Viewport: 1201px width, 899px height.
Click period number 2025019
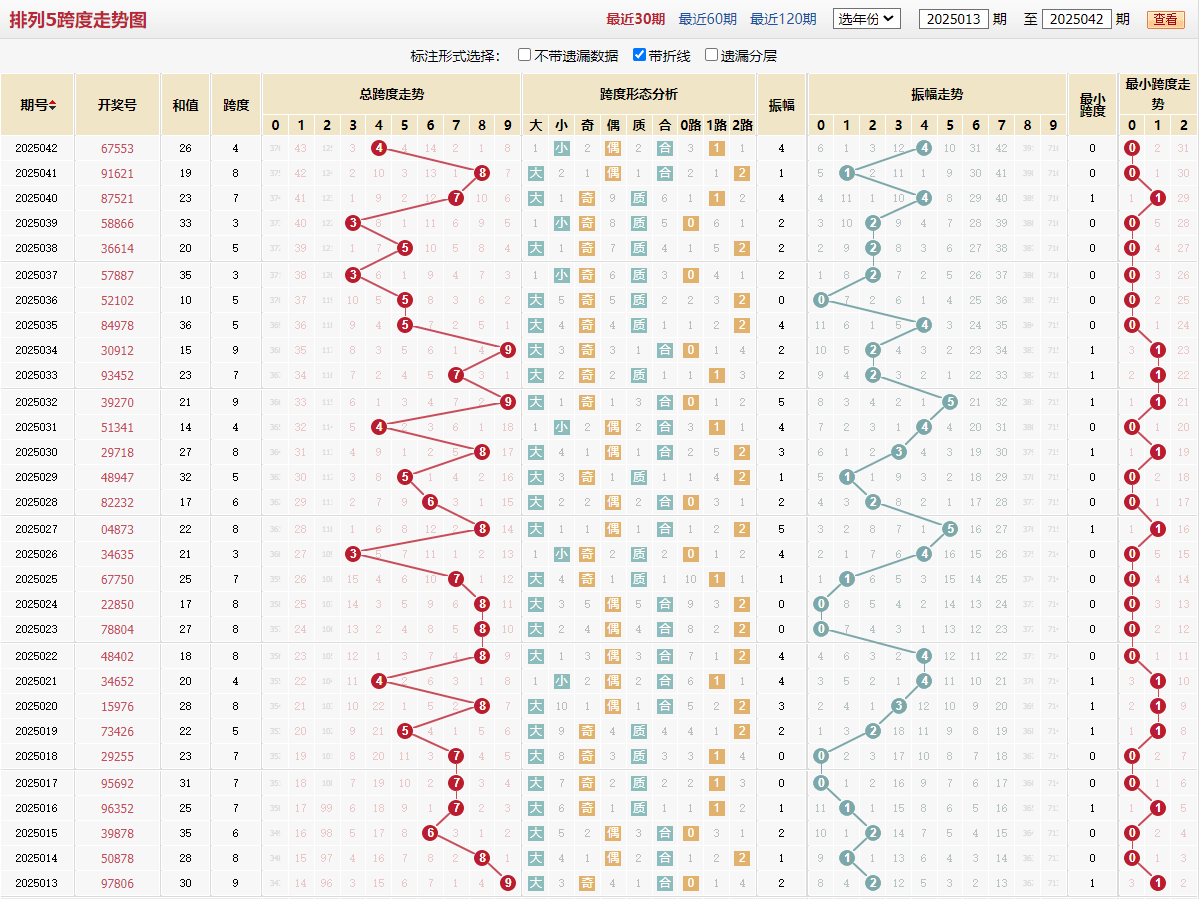tap(37, 731)
